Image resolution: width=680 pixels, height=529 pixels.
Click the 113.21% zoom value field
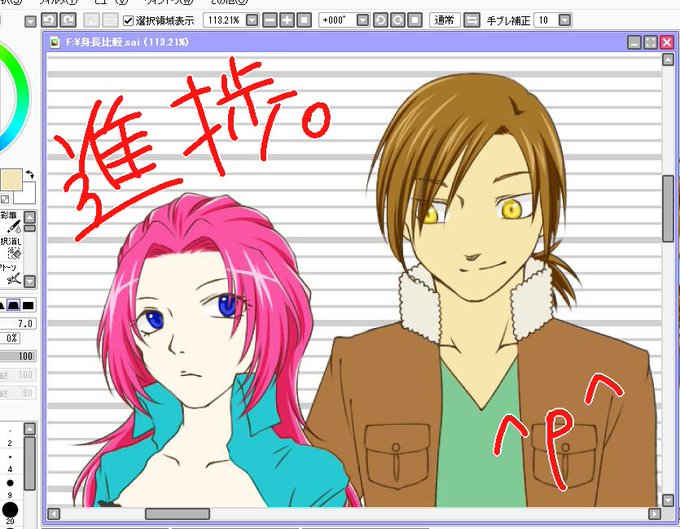(224, 20)
